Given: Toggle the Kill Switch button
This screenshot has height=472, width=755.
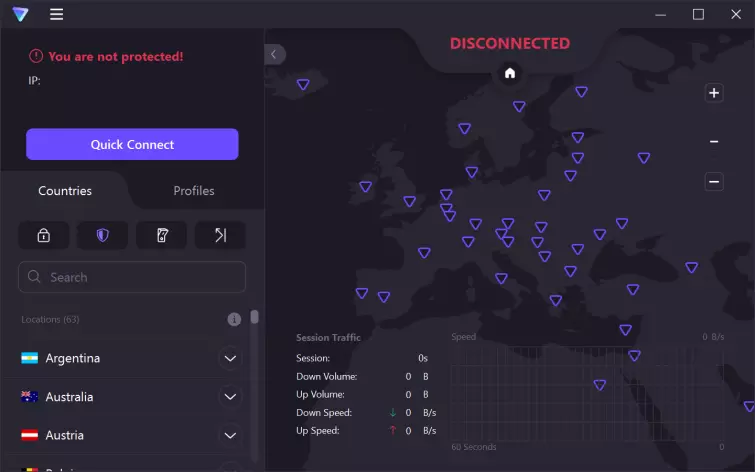Looking at the screenshot, I should click(x=161, y=235).
